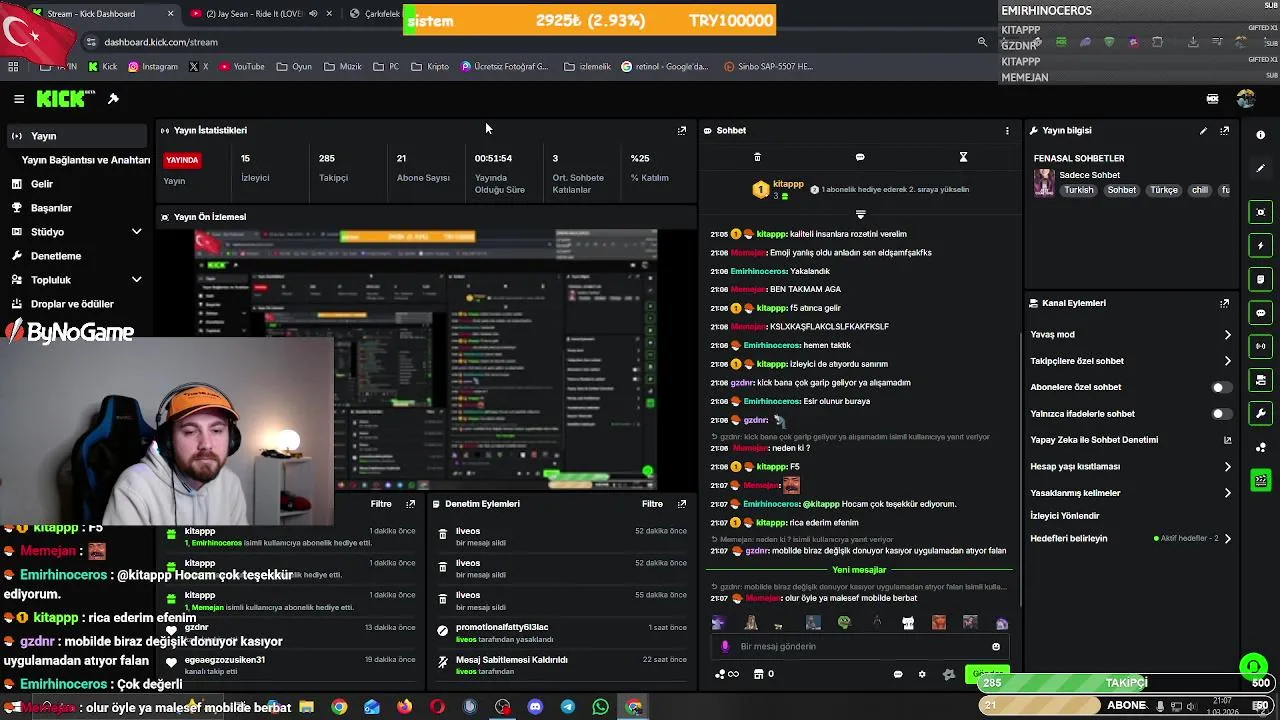Open Yasaklanmış kelimeler options arrow
This screenshot has width=1280, height=720.
(1228, 493)
